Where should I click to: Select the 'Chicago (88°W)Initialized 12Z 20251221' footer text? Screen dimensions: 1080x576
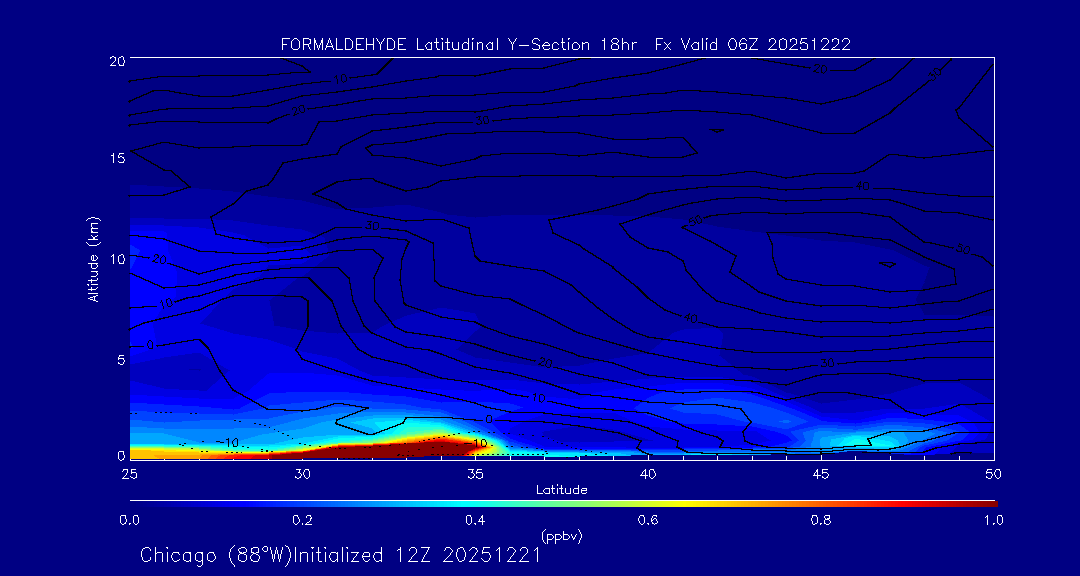340,555
